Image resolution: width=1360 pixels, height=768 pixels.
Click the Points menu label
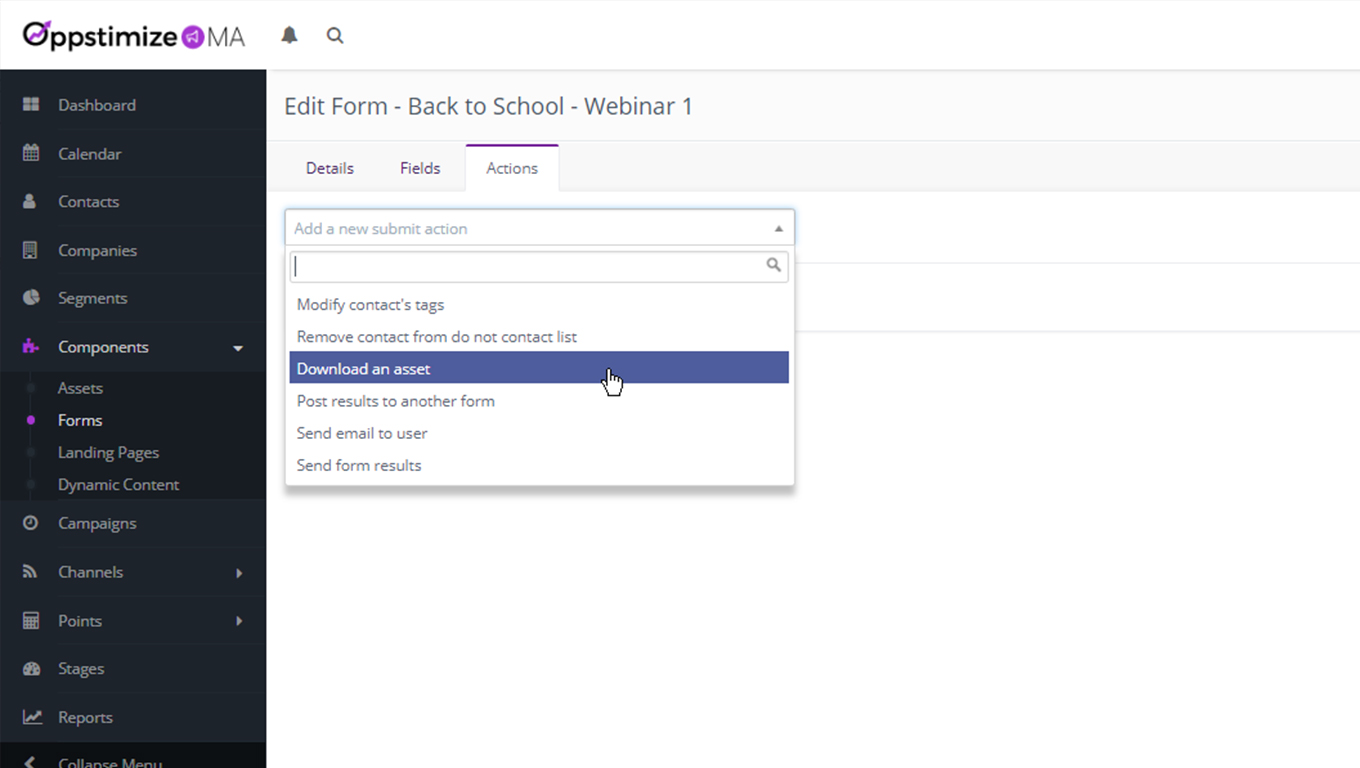tap(80, 621)
